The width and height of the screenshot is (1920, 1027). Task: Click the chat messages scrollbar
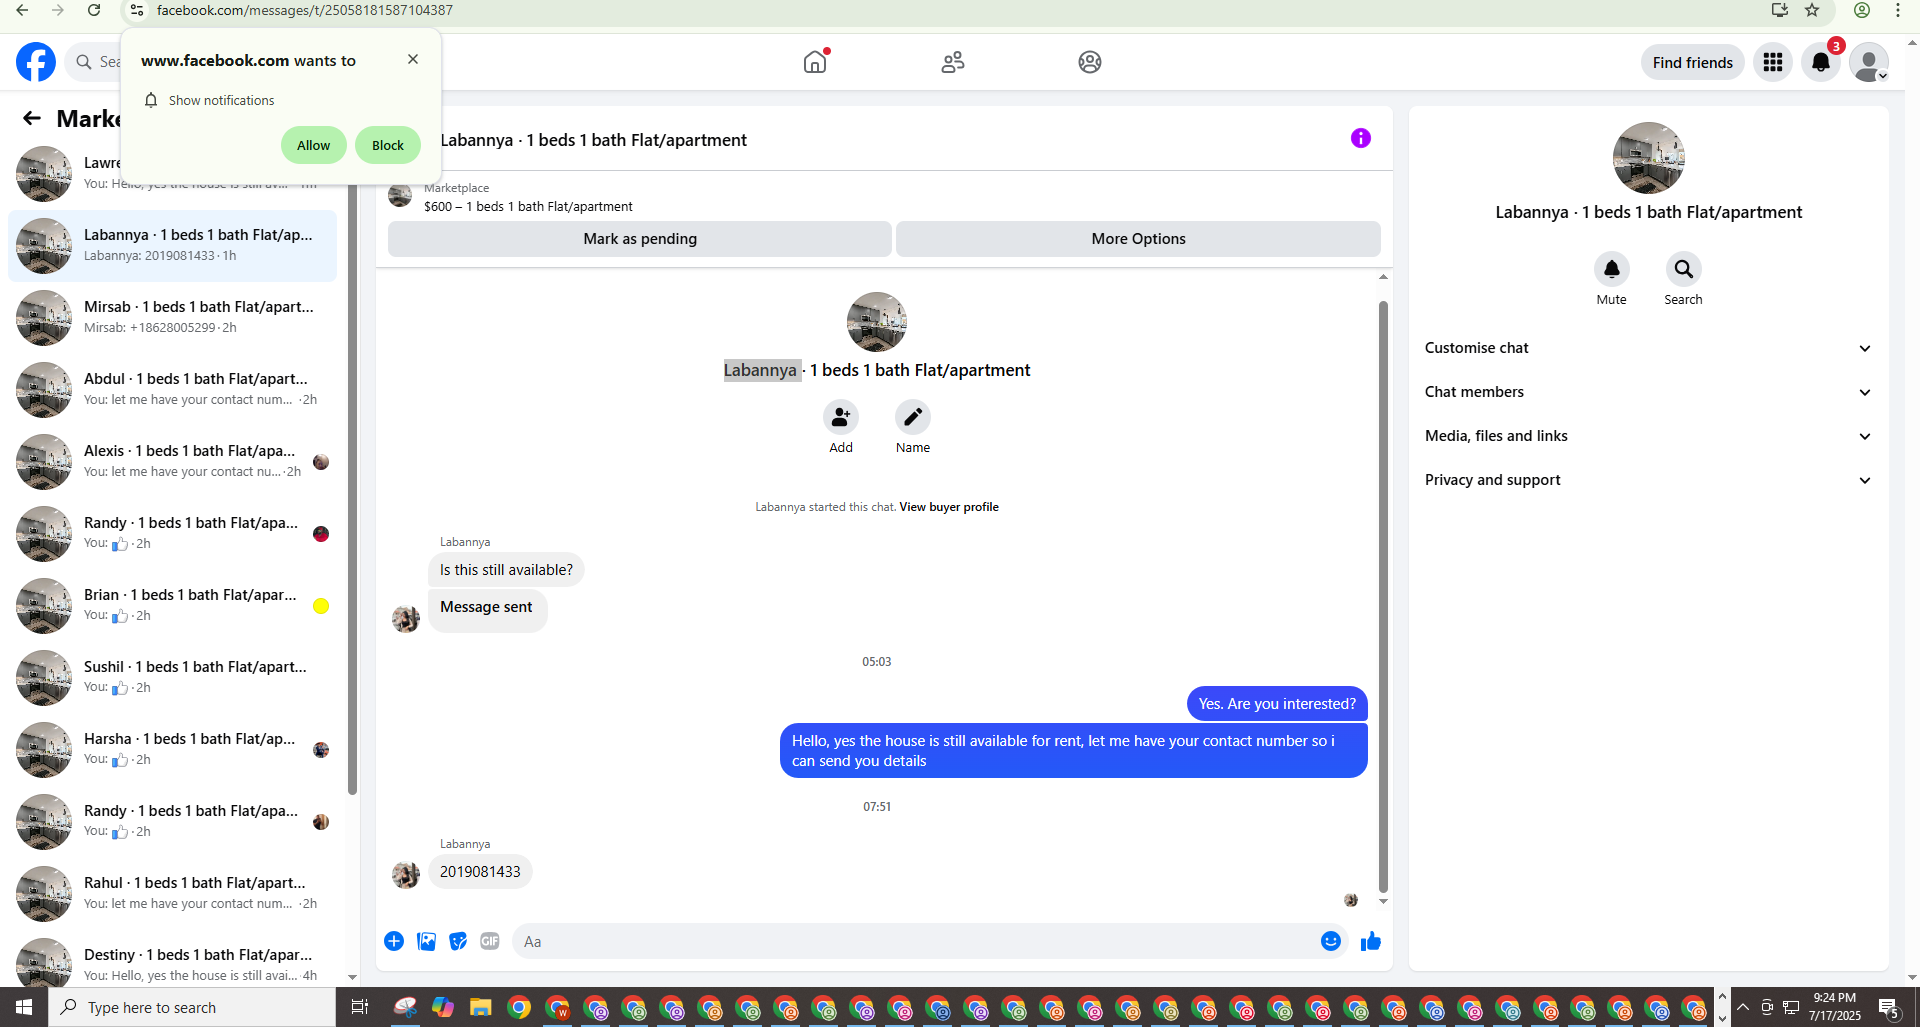click(x=1383, y=596)
